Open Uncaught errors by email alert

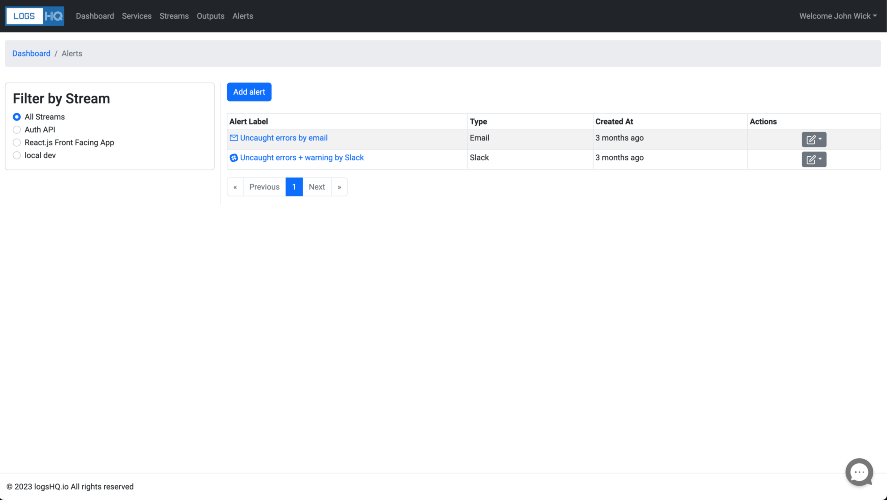click(x=284, y=138)
